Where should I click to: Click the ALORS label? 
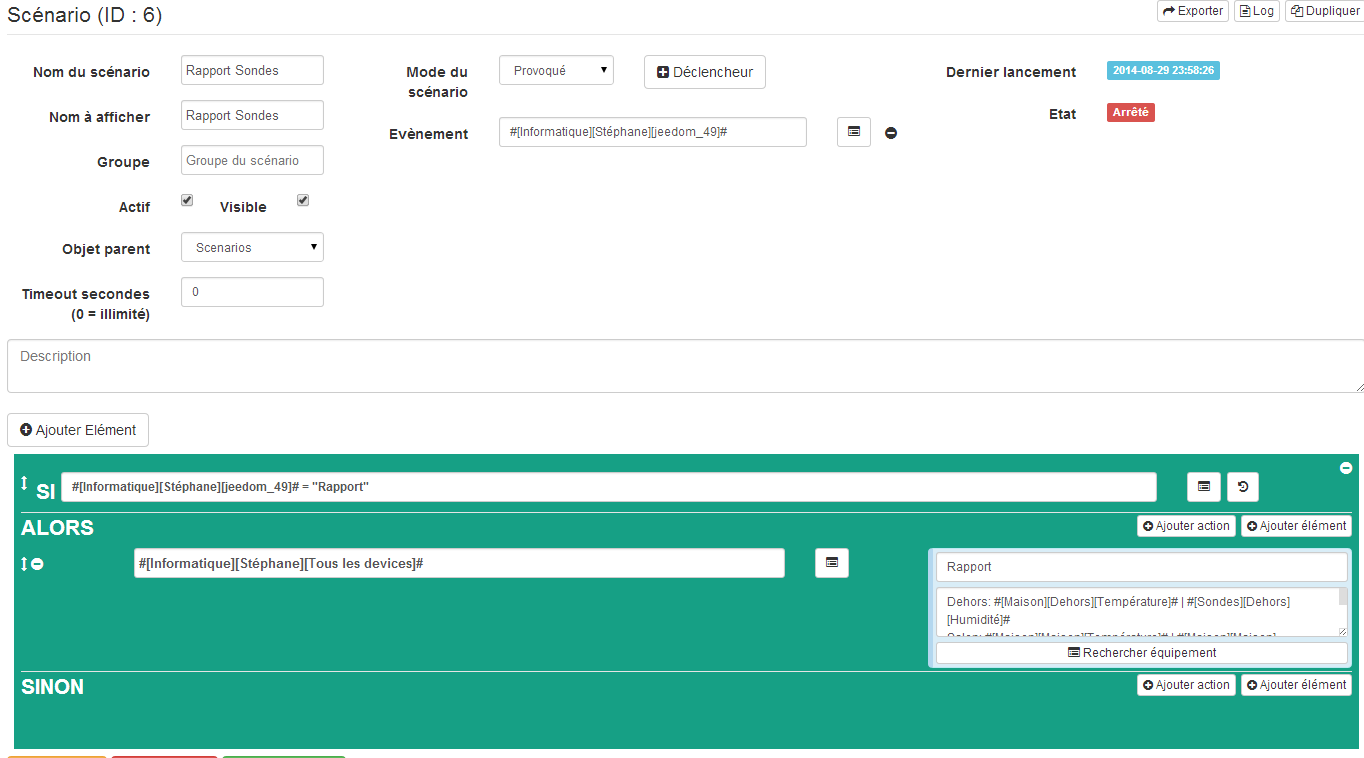point(58,528)
